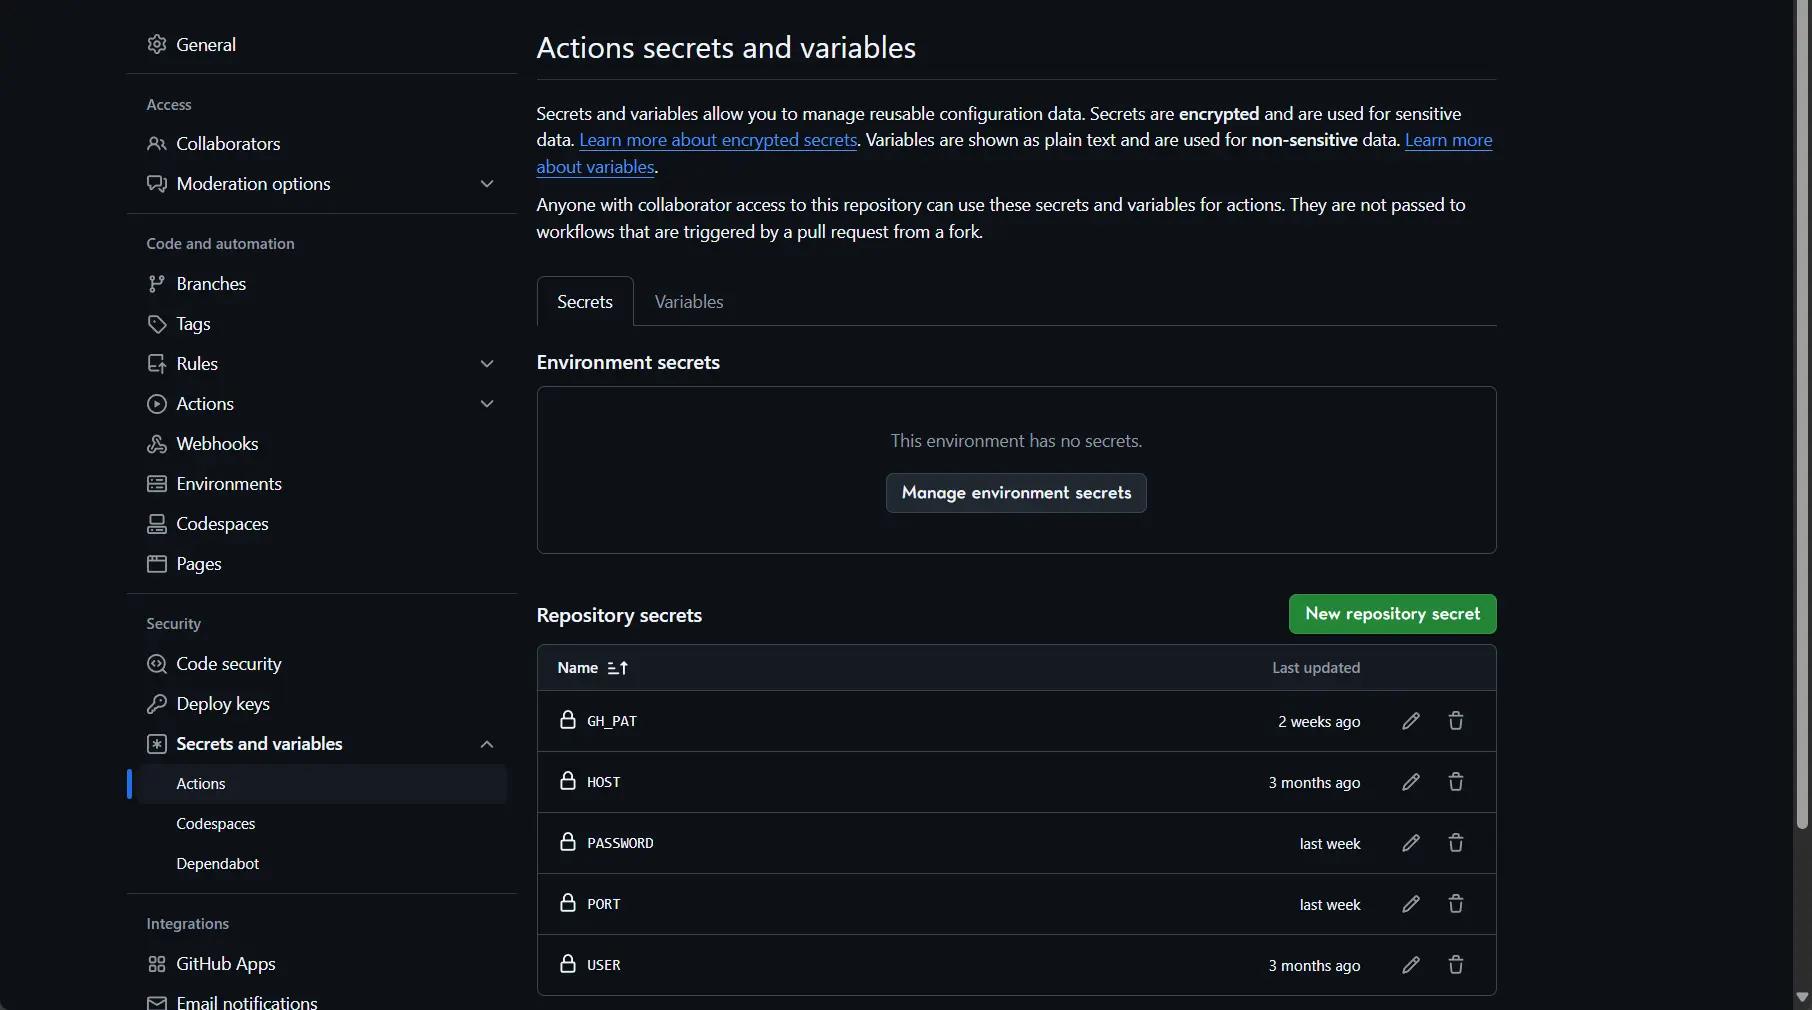This screenshot has width=1812, height=1010.
Task: Click New repository secret button
Action: pos(1392,614)
